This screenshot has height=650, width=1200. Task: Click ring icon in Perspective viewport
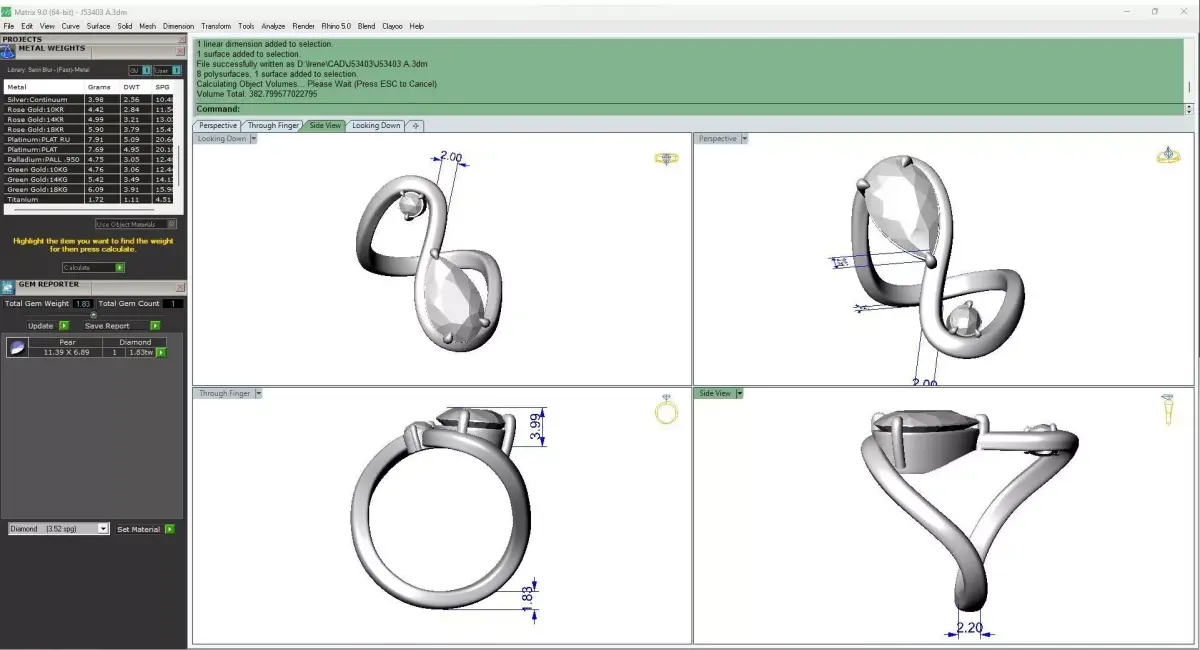tap(1168, 155)
